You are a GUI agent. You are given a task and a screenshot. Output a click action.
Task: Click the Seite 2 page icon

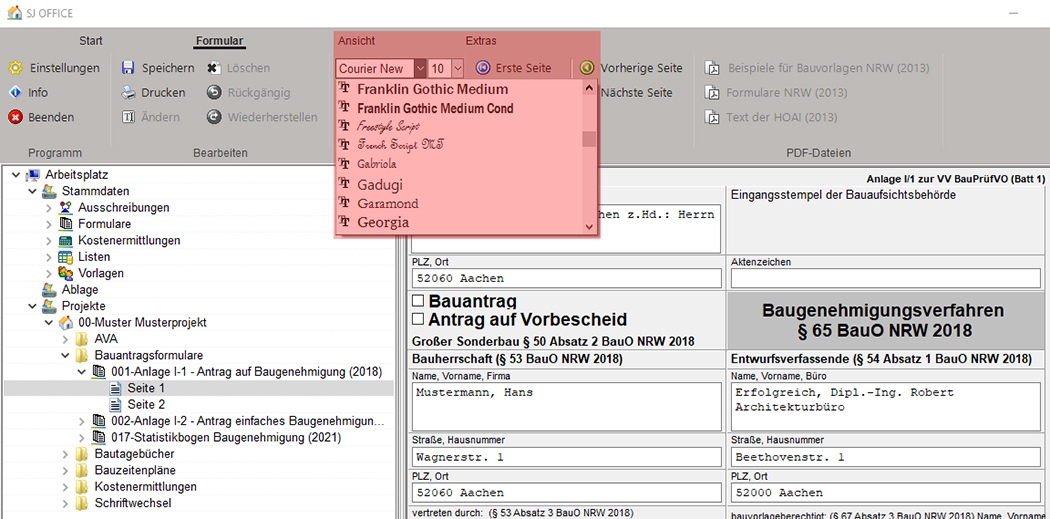115,404
